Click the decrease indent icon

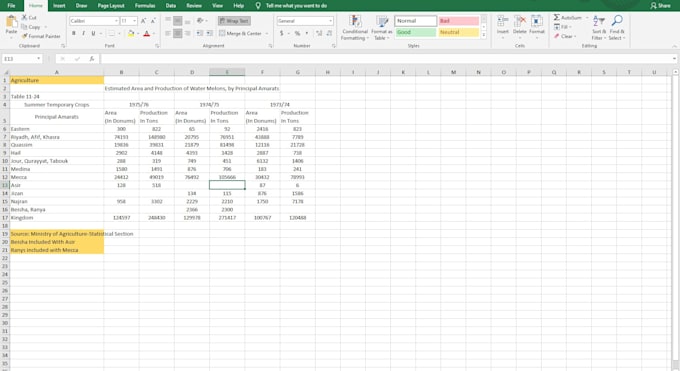click(x=199, y=33)
